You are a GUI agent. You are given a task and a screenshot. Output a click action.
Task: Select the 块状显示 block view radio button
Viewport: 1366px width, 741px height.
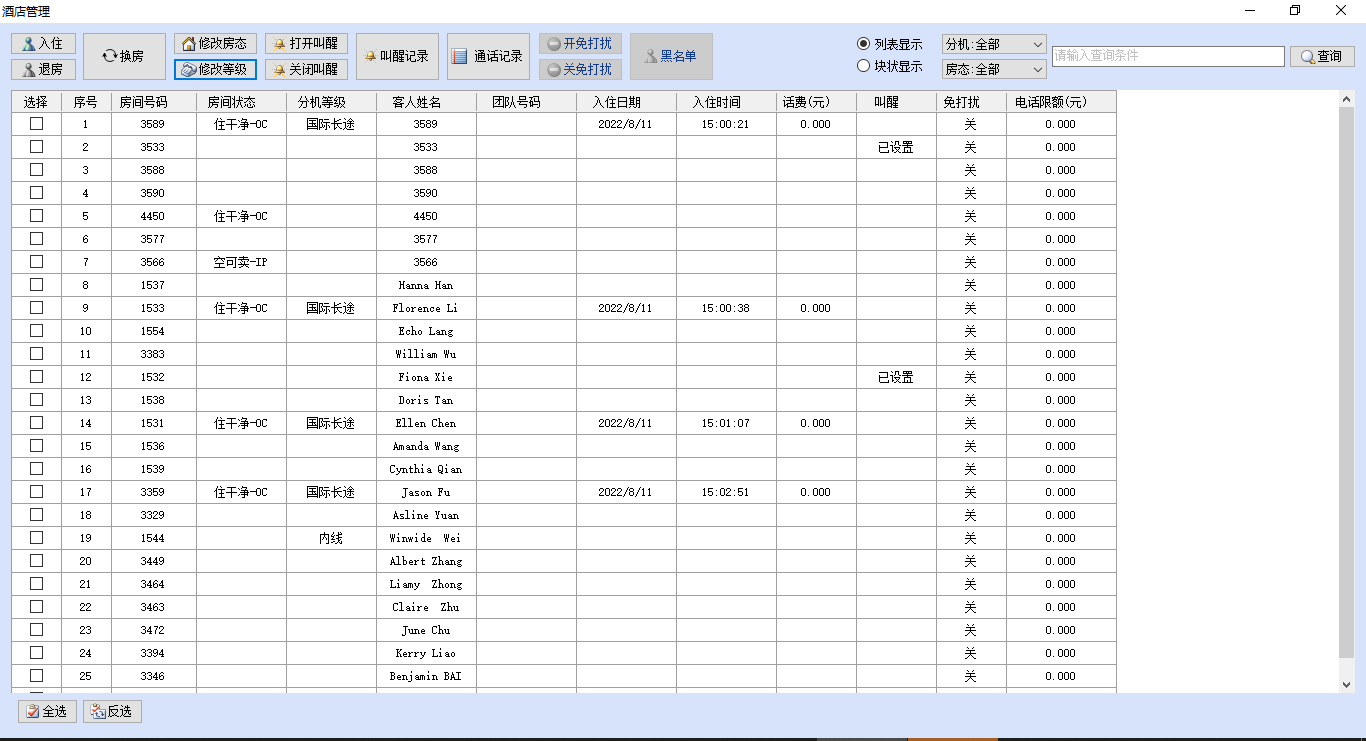pyautogui.click(x=864, y=66)
